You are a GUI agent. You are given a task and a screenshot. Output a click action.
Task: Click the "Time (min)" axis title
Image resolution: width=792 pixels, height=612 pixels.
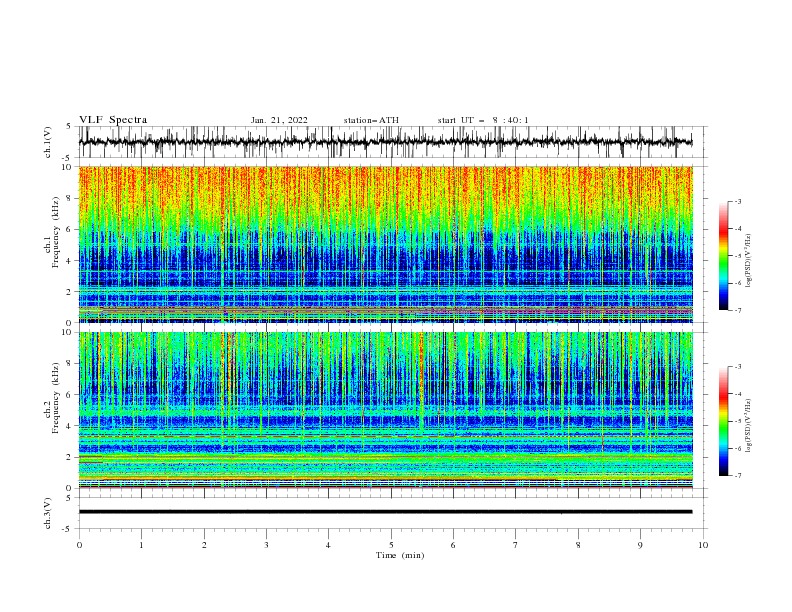400,555
